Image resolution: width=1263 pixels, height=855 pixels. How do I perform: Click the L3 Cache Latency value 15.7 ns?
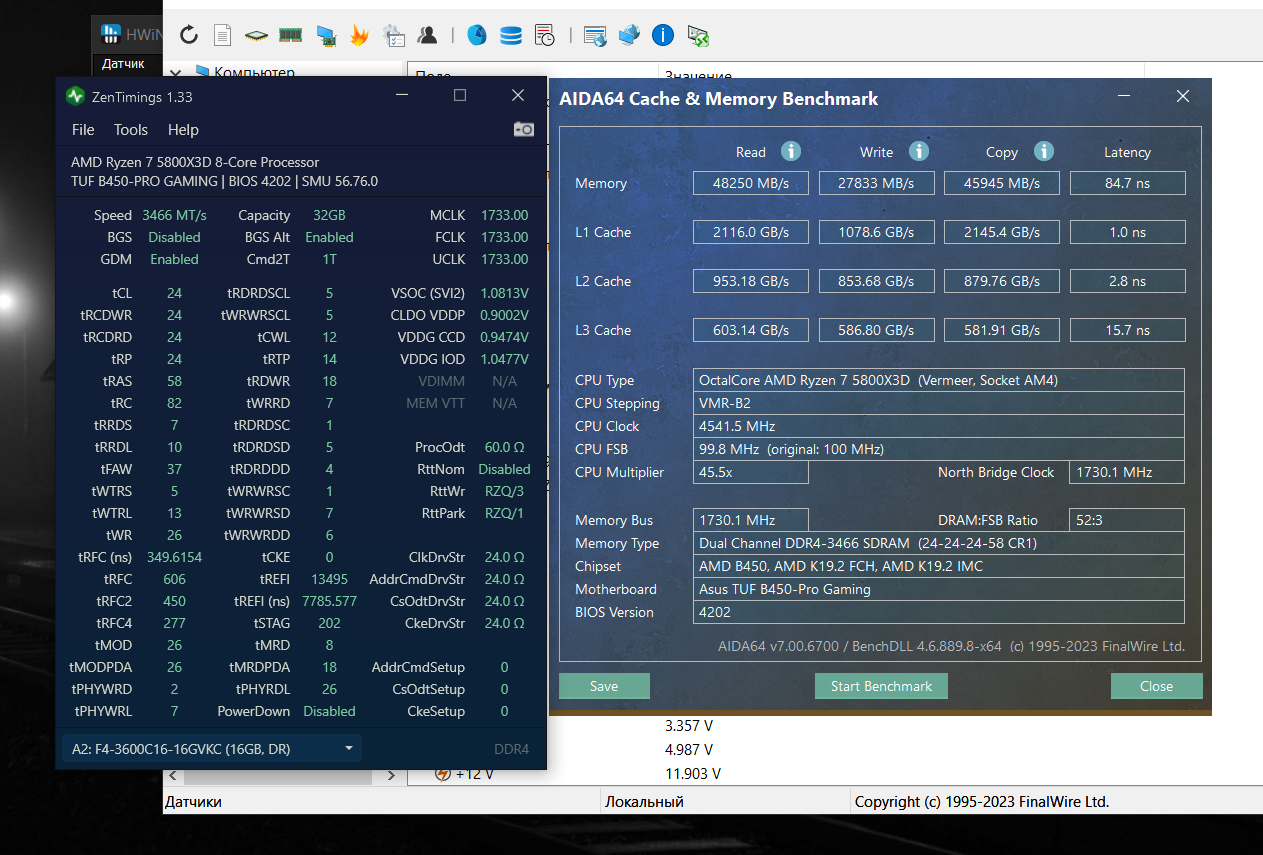[1127, 330]
